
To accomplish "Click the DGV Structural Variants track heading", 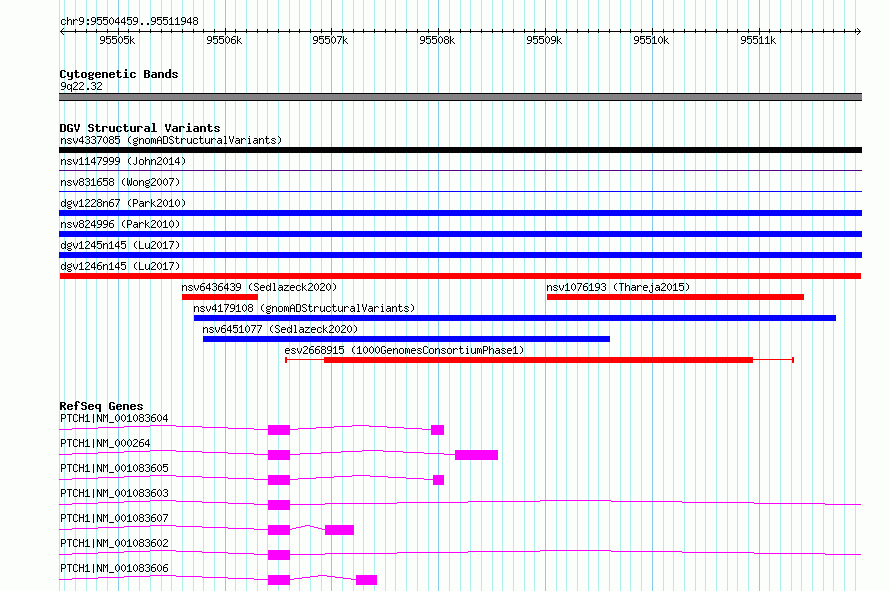I will tap(140, 128).
